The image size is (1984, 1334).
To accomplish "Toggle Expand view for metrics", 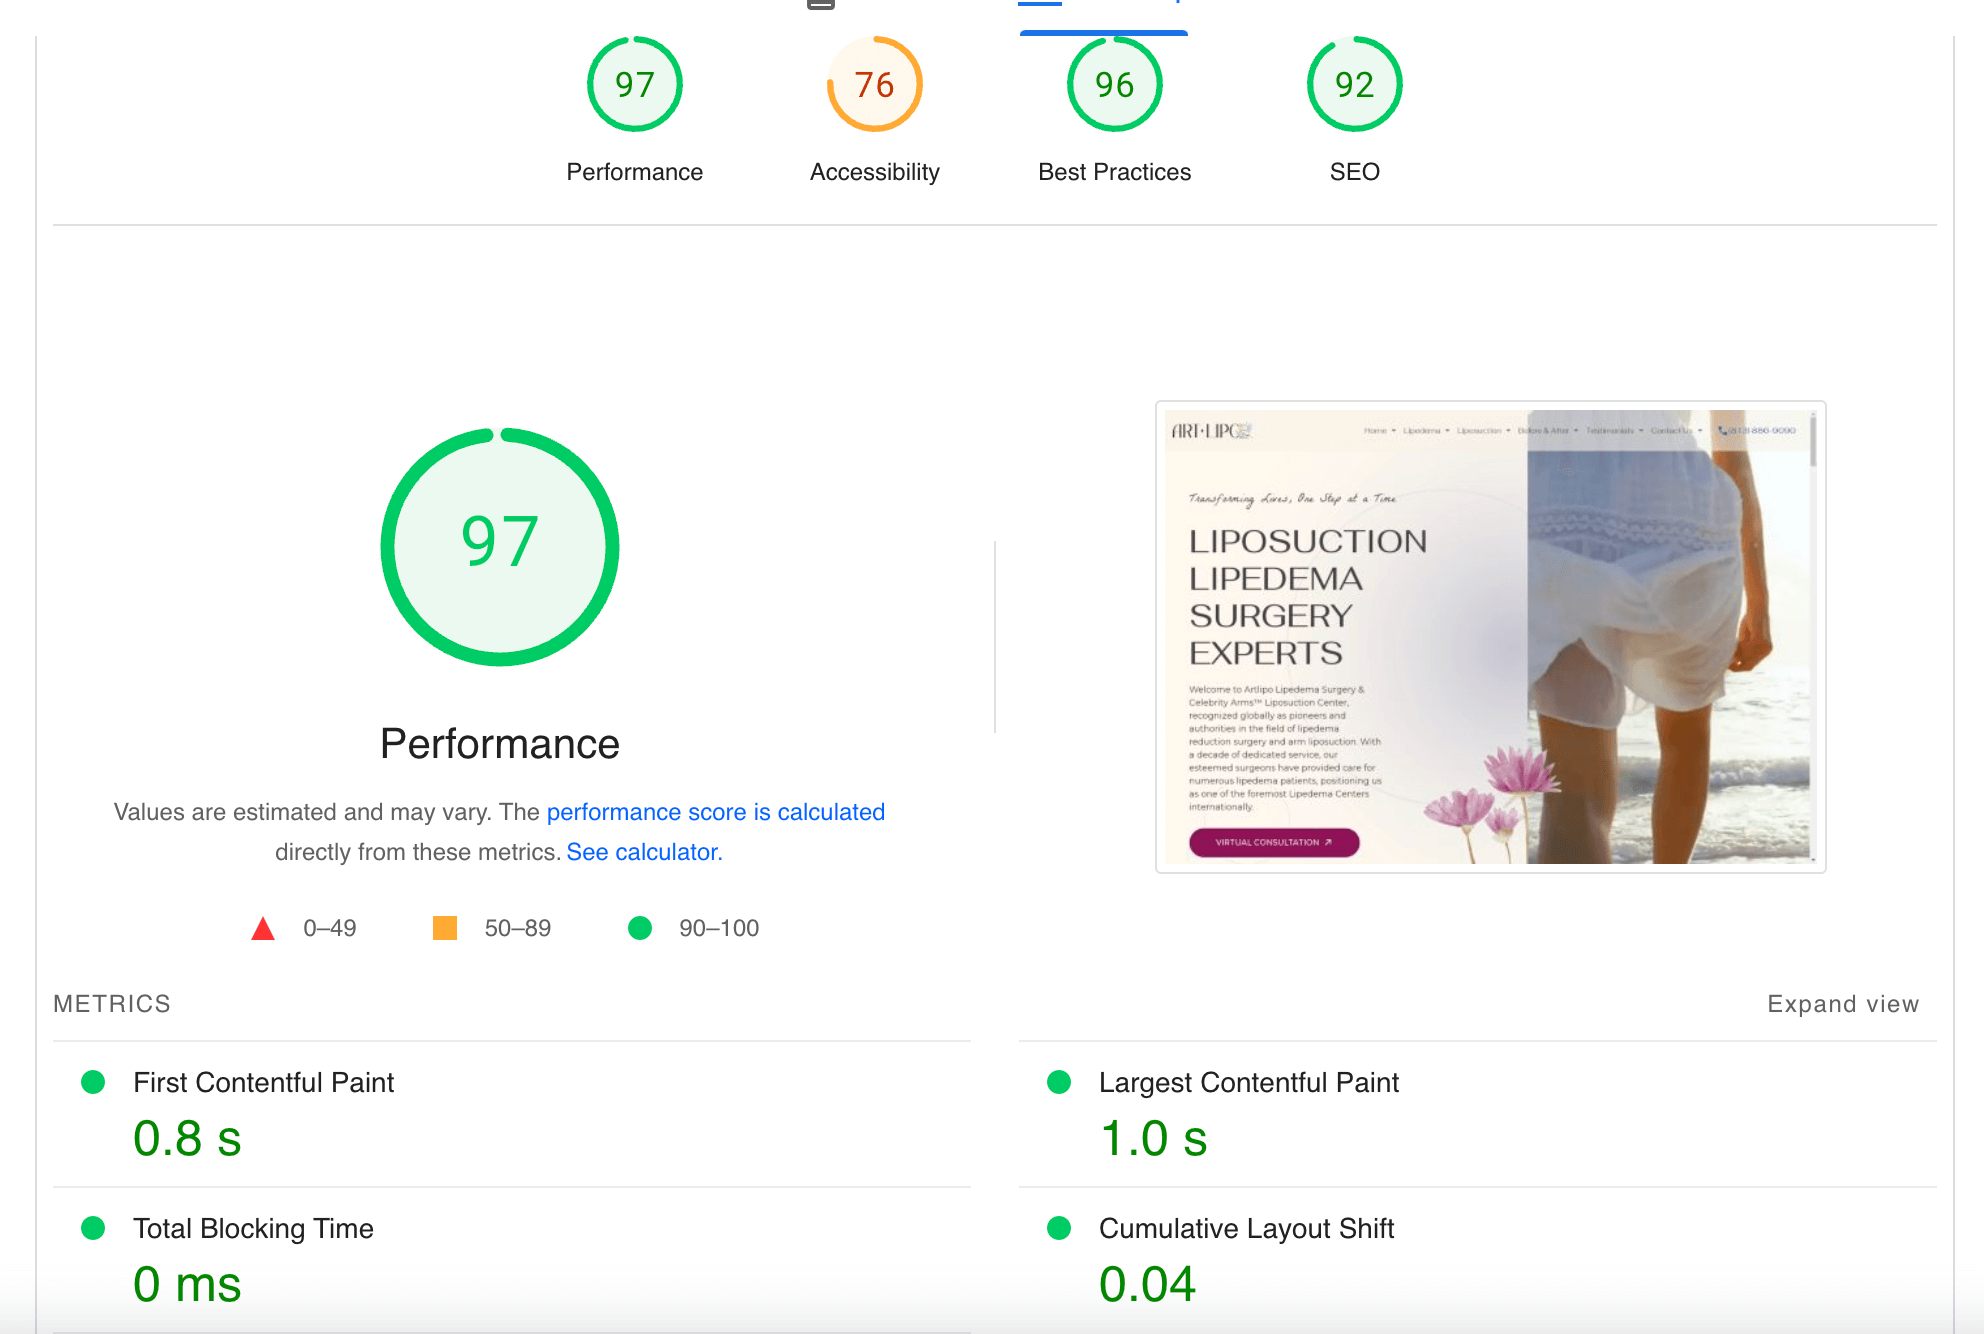I will (1842, 1004).
